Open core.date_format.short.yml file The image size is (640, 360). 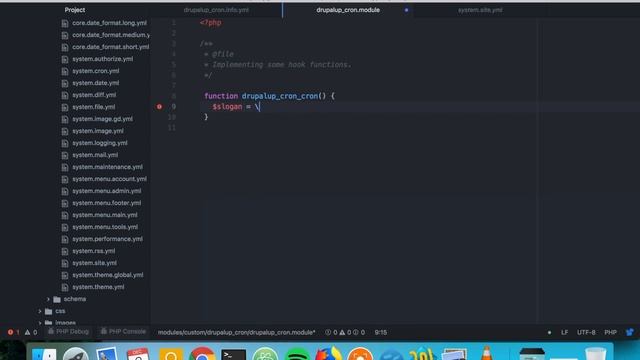[111, 47]
